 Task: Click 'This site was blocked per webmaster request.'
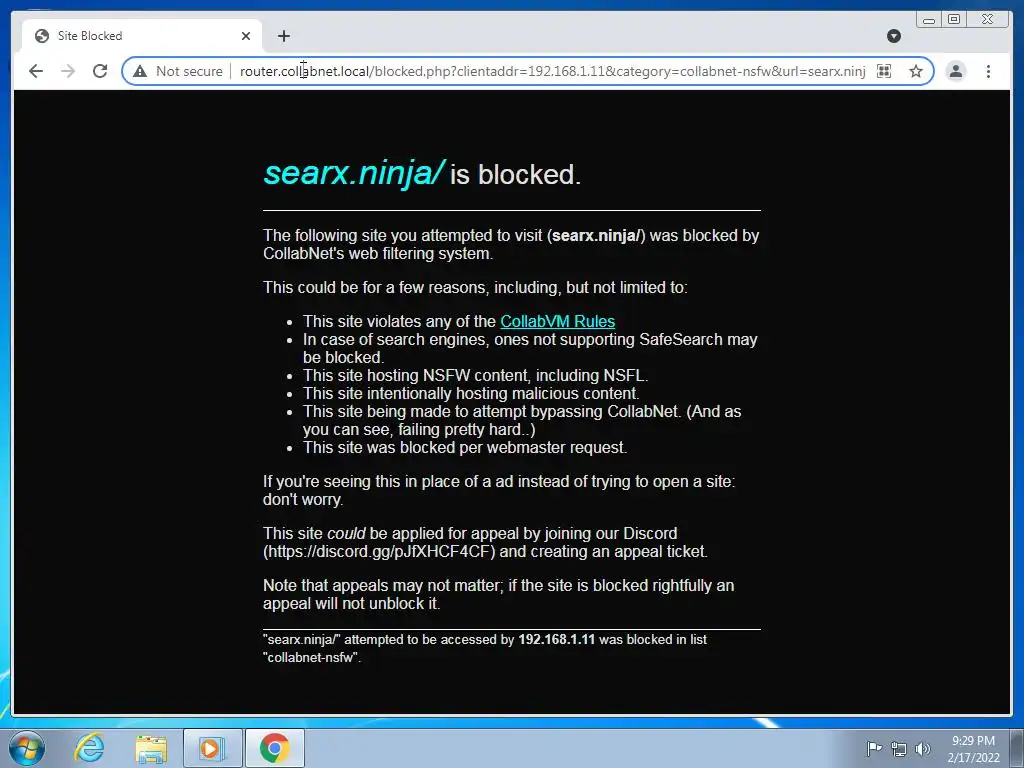(x=464, y=447)
